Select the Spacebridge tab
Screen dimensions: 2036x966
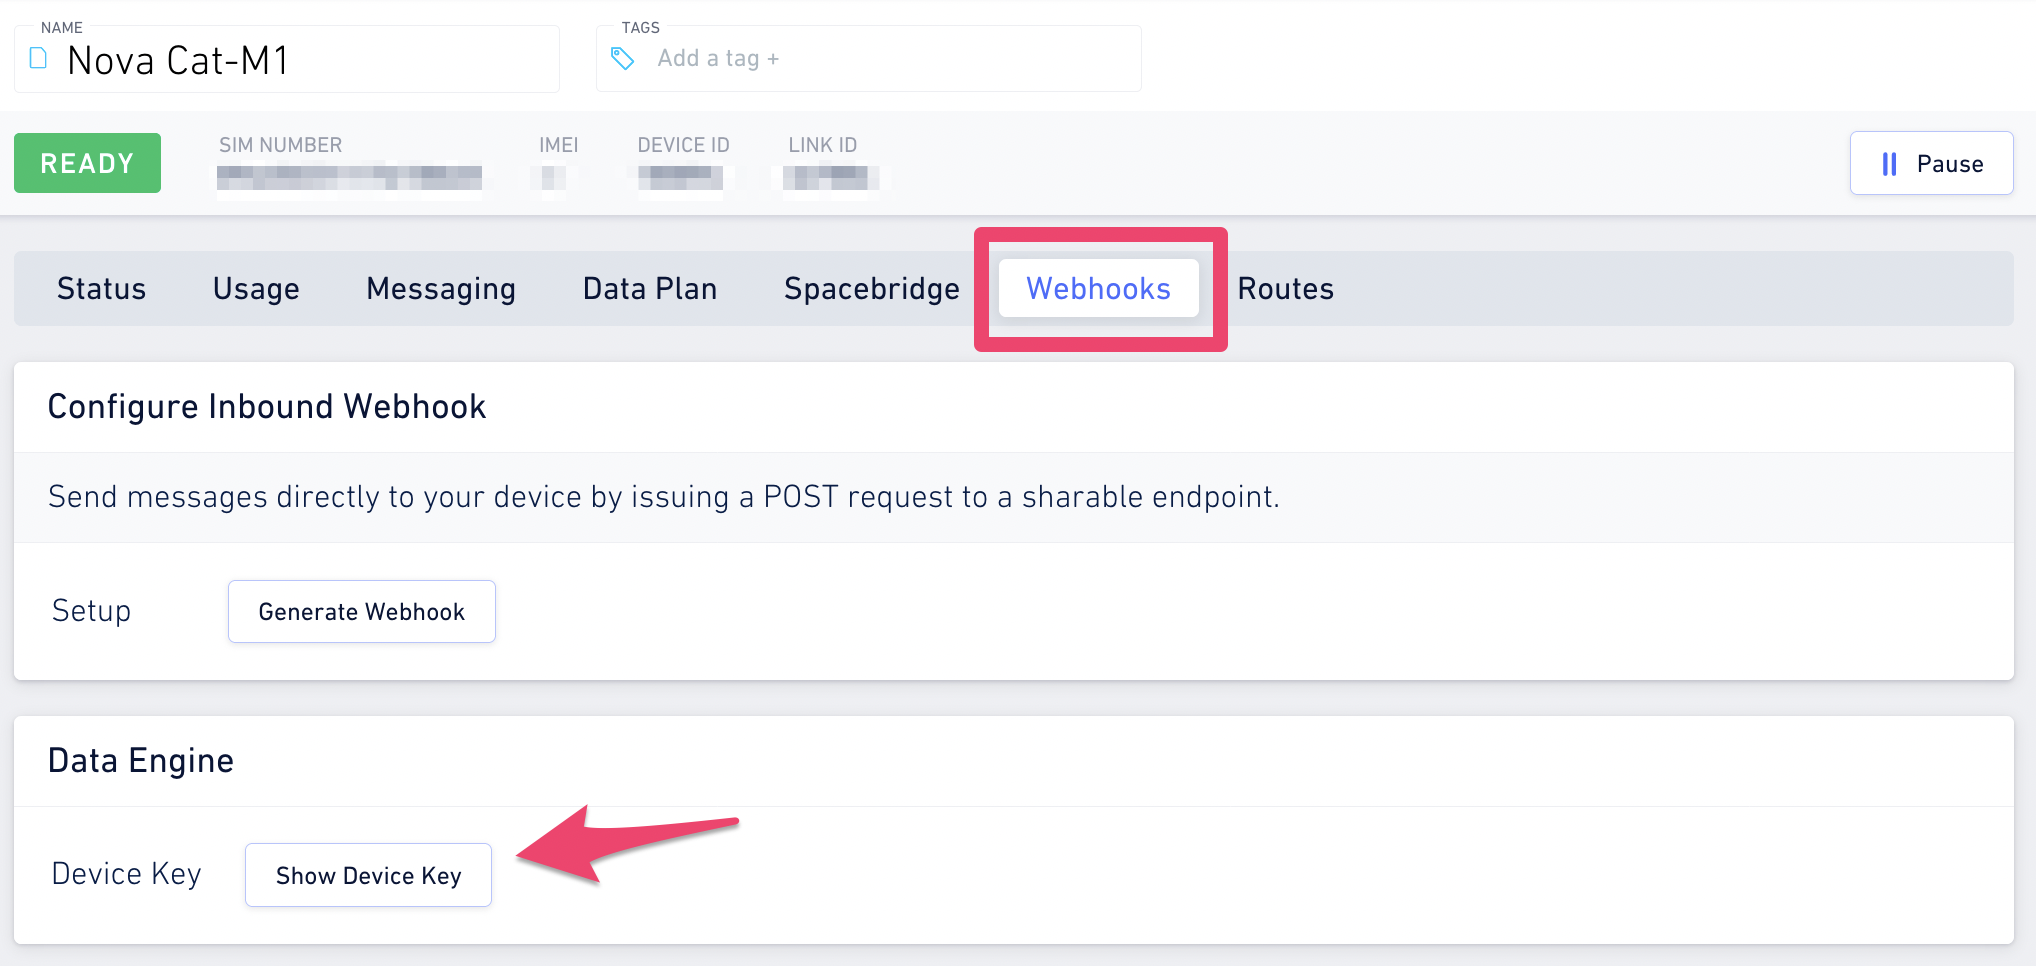tap(871, 288)
